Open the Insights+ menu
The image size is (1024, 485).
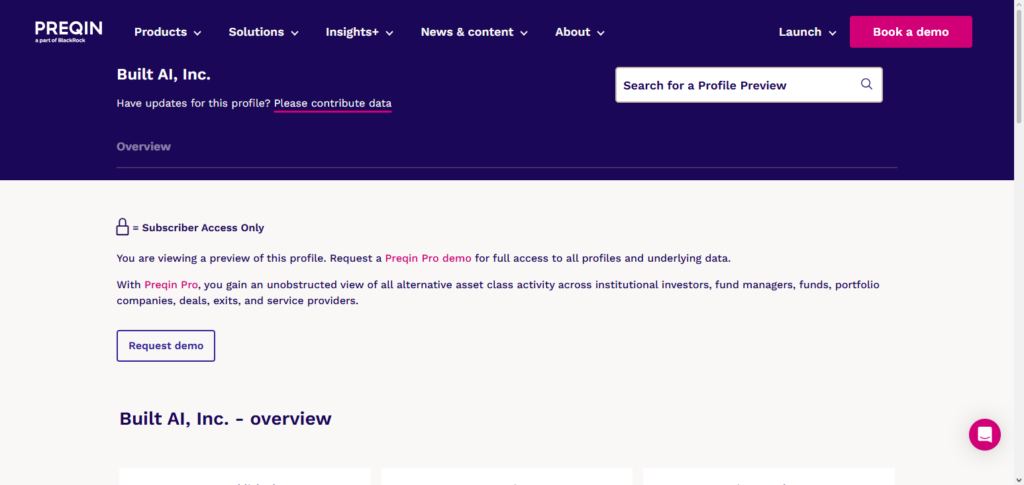coord(359,32)
